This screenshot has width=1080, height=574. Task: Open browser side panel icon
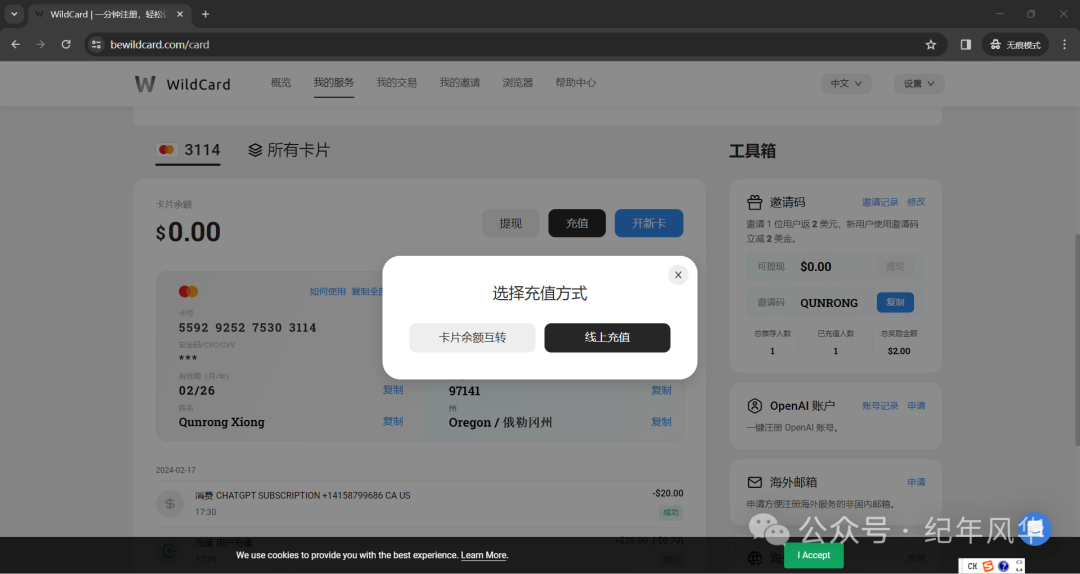point(965,45)
